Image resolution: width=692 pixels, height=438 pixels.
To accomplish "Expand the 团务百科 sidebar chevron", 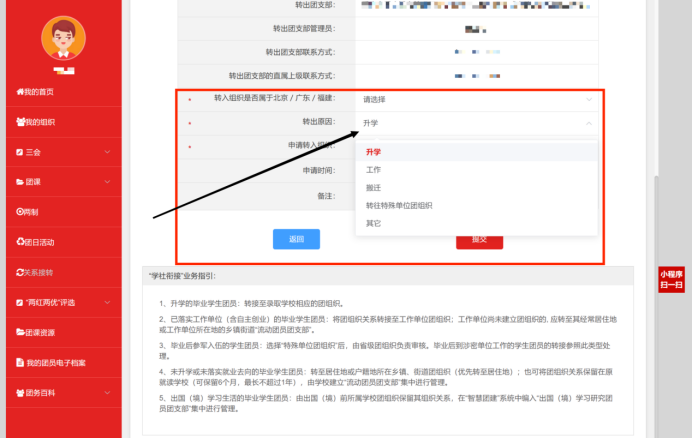I will click(107, 392).
